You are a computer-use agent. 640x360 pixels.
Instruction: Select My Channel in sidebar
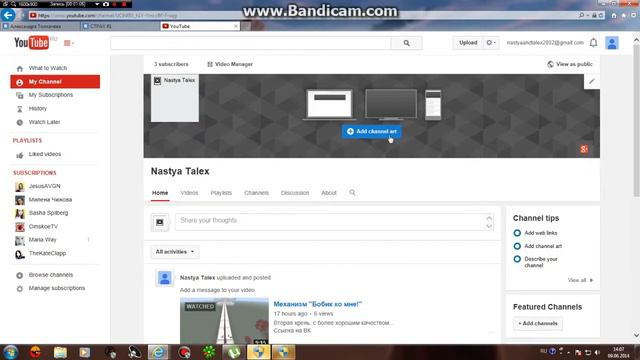click(55, 82)
